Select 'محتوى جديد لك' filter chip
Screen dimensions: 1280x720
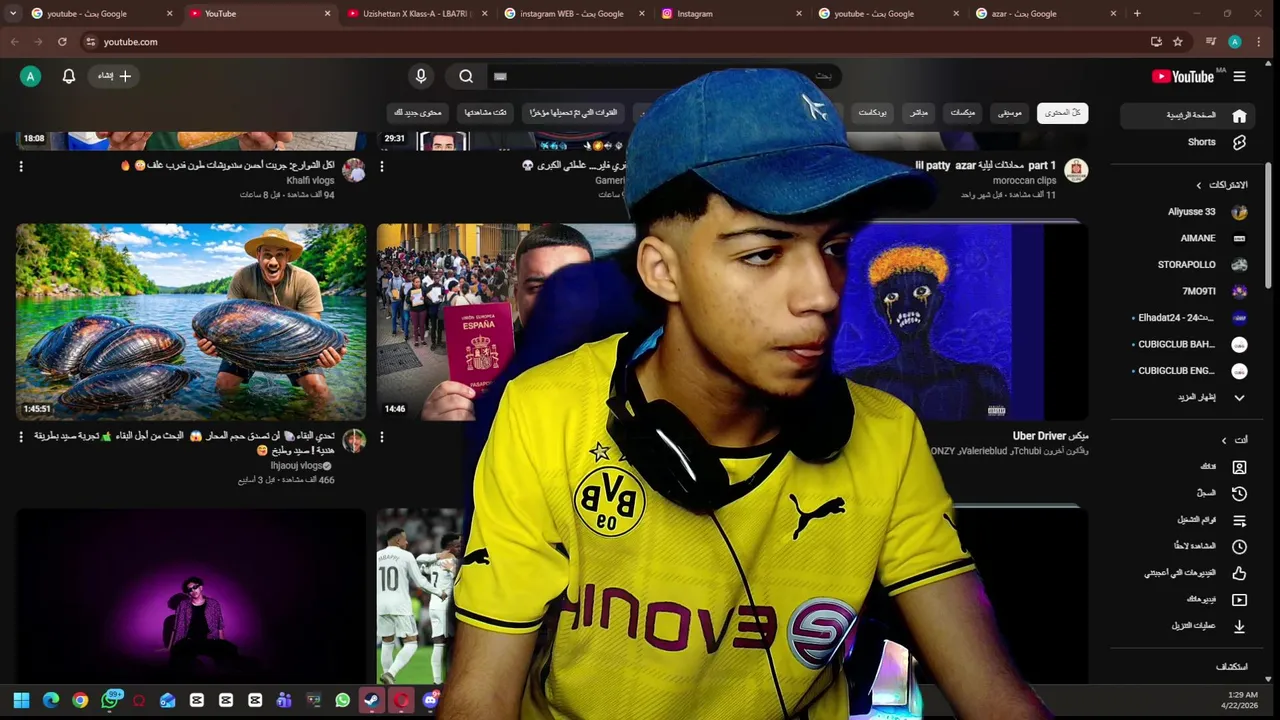coord(417,113)
